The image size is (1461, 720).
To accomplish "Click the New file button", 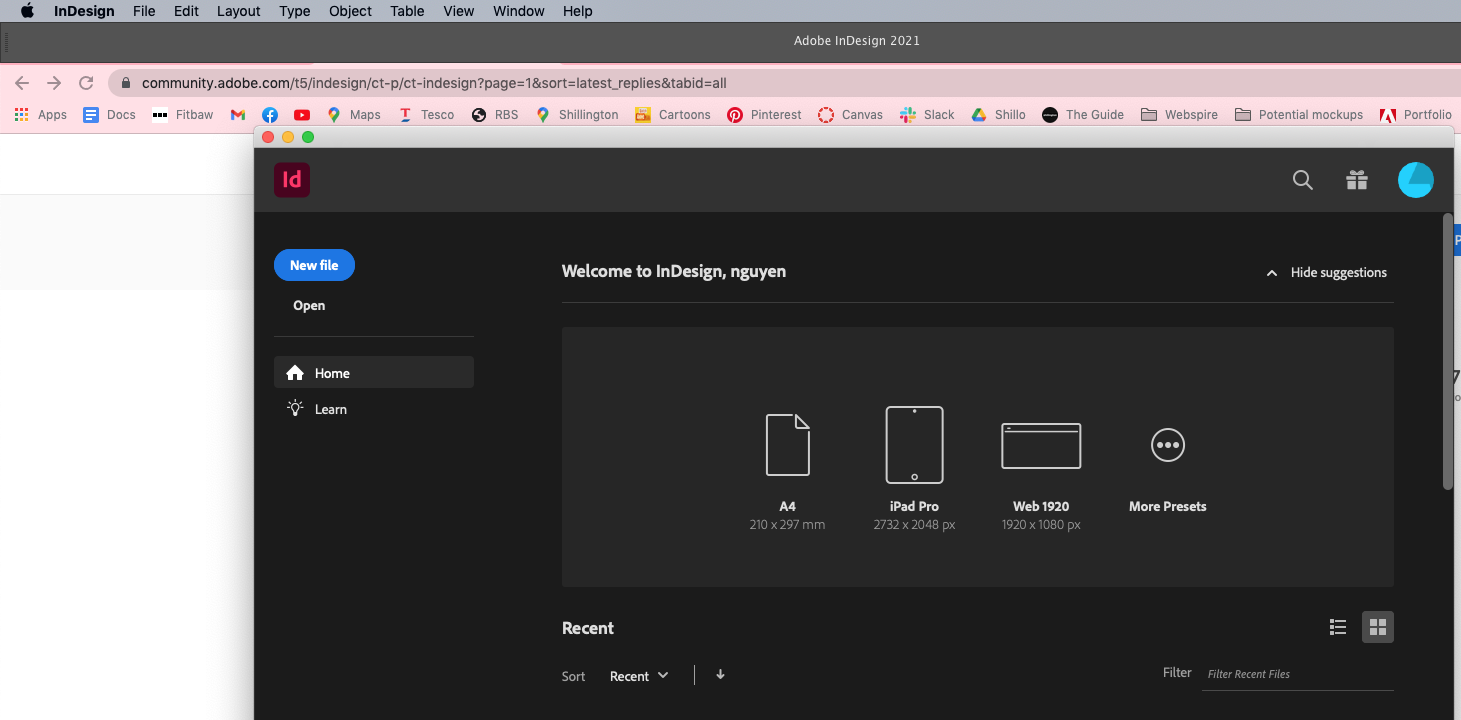I will pyautogui.click(x=314, y=265).
